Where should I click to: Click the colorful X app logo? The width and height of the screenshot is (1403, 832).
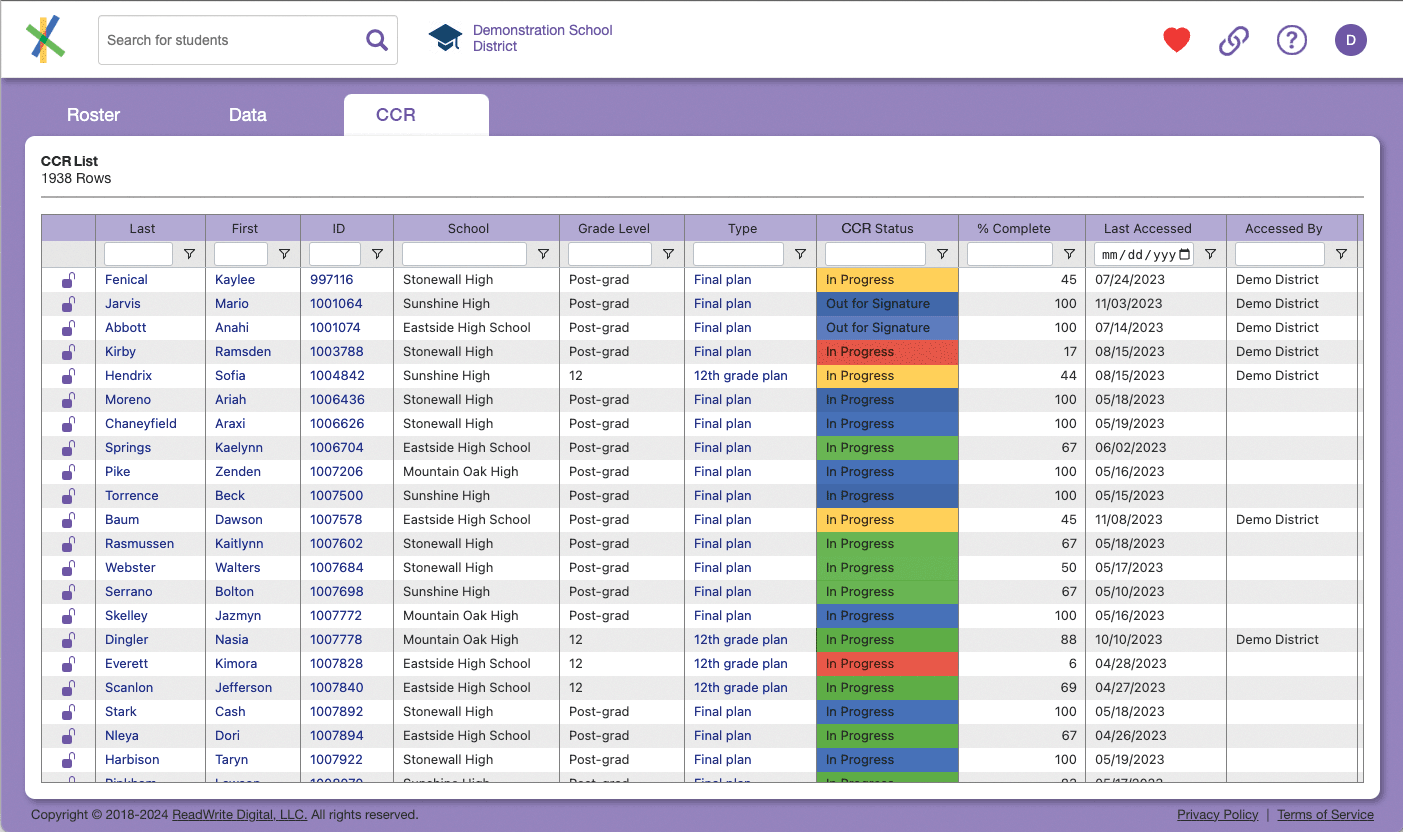point(45,39)
